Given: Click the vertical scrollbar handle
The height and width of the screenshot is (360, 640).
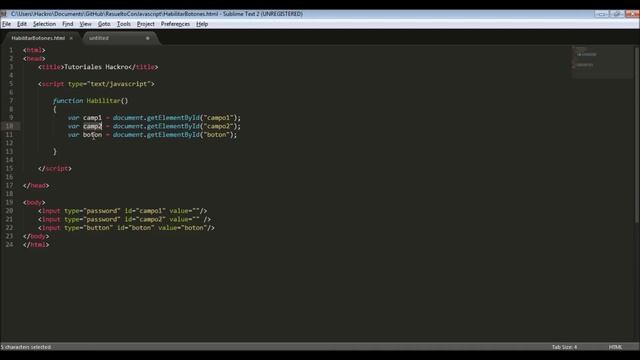Looking at the screenshot, I should click(637, 135).
